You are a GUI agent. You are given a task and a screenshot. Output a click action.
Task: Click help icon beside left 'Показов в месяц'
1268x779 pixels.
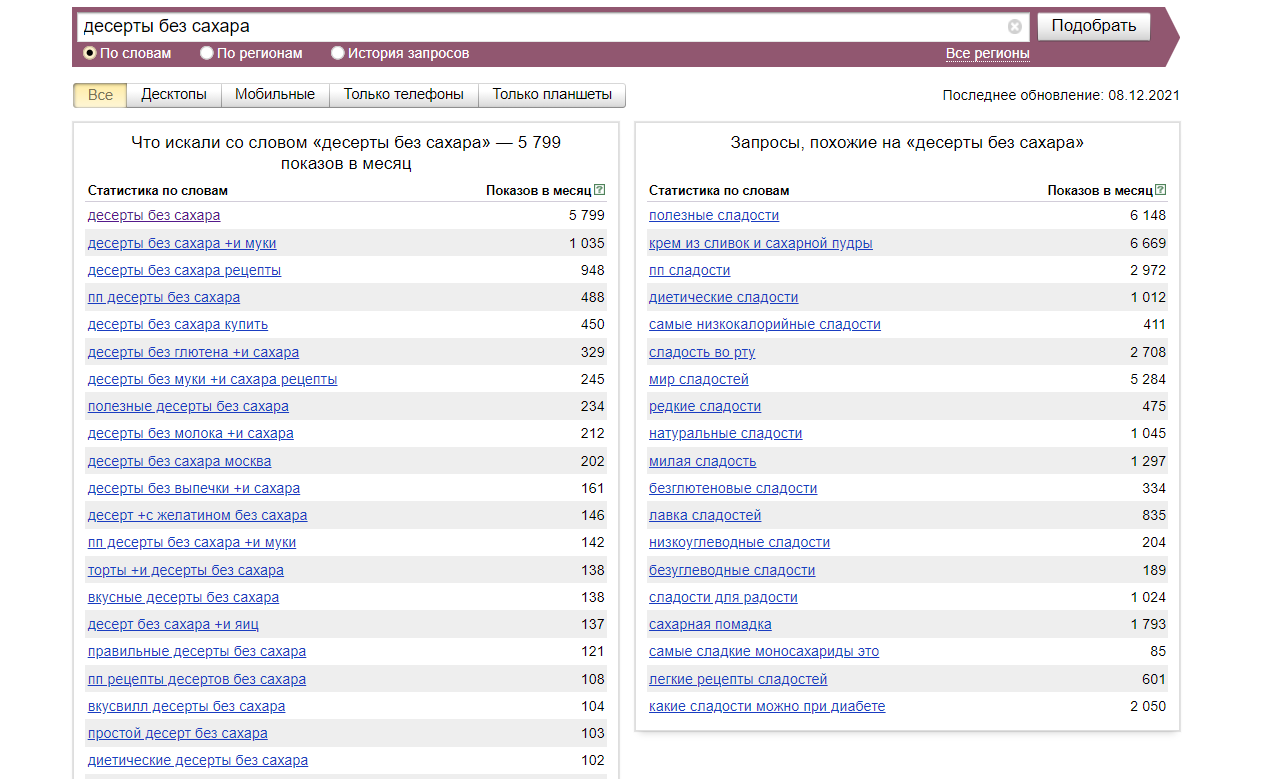coord(599,190)
